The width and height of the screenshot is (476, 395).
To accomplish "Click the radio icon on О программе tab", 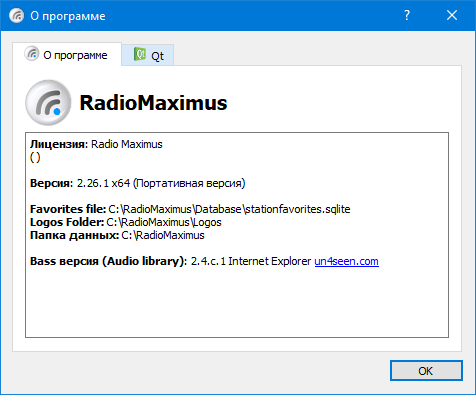I will click(x=32, y=54).
